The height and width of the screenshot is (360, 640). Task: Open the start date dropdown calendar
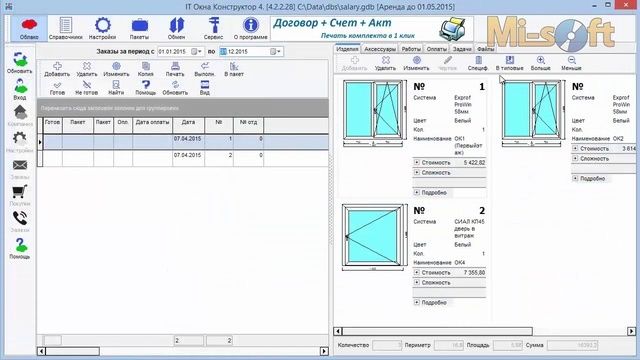click(197, 51)
